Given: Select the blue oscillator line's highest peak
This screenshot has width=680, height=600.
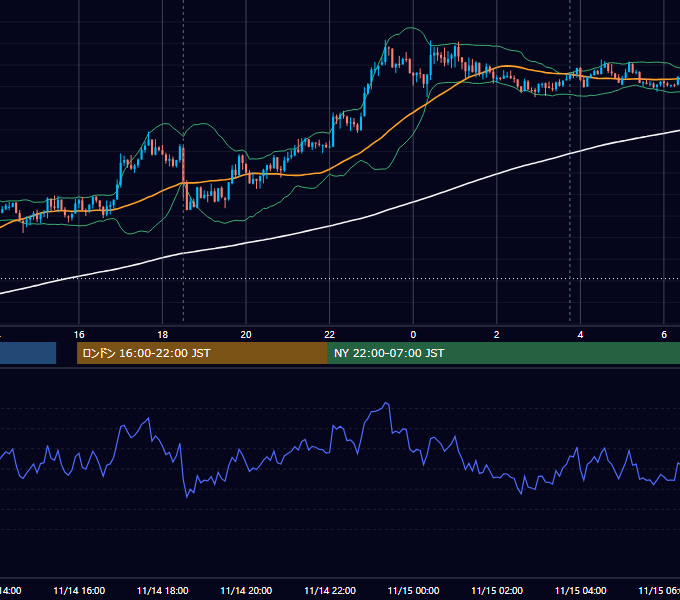Looking at the screenshot, I should (386, 404).
